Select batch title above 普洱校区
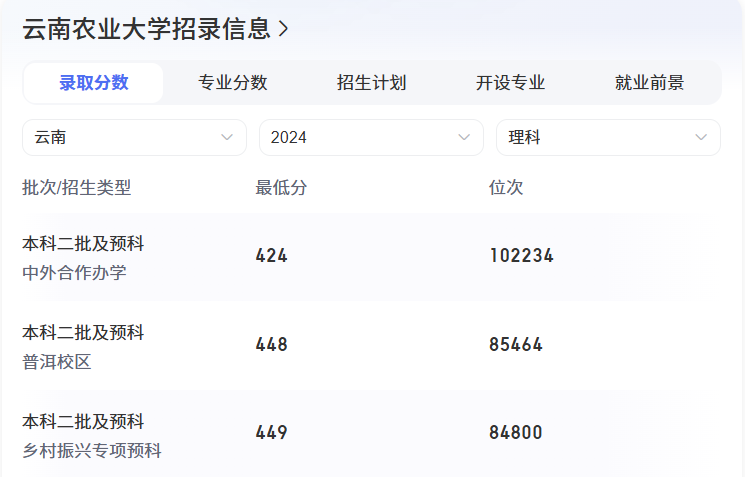 (83, 332)
